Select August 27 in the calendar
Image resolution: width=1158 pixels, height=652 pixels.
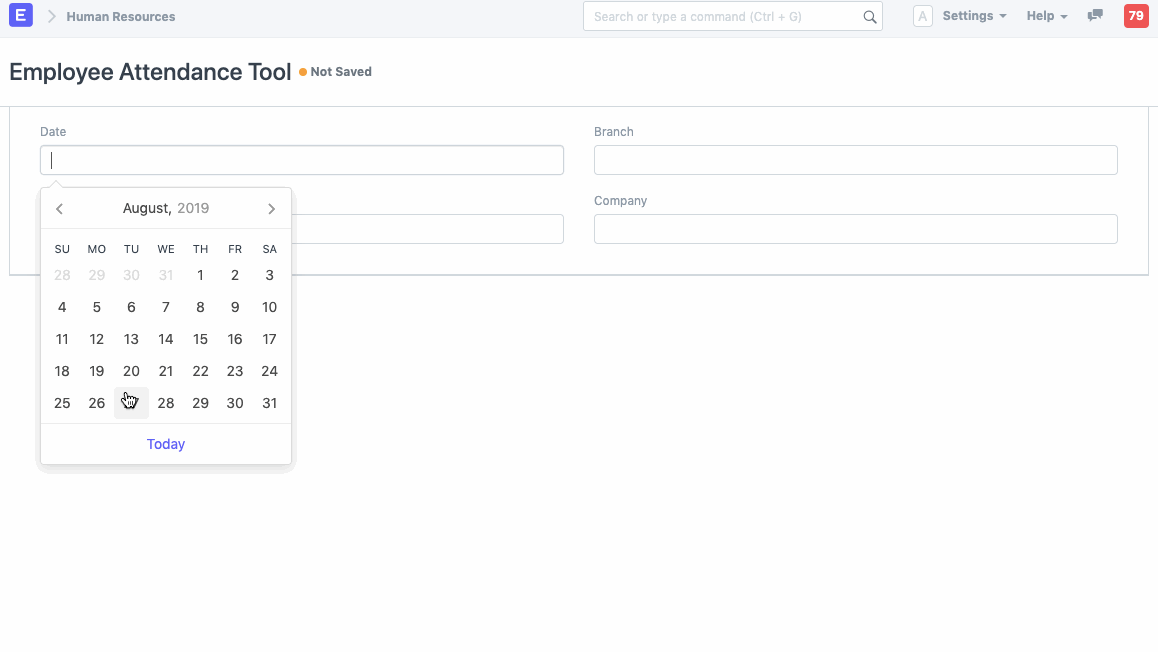point(131,403)
